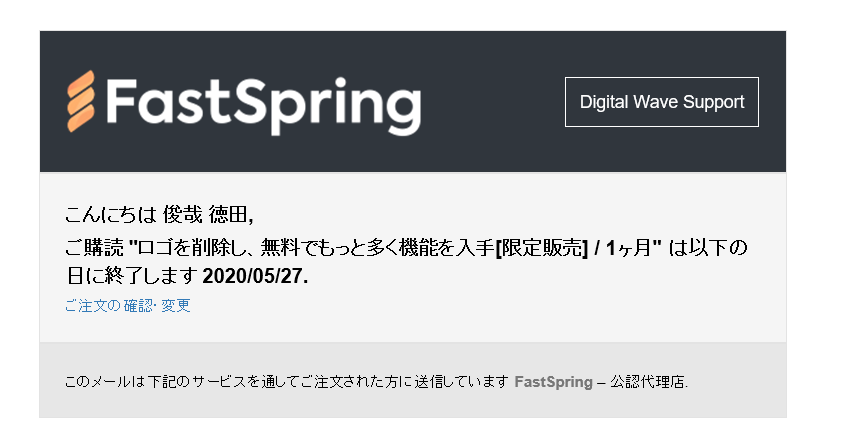Open the Digital Wave Support button
This screenshot has width=844, height=442.
(662, 102)
